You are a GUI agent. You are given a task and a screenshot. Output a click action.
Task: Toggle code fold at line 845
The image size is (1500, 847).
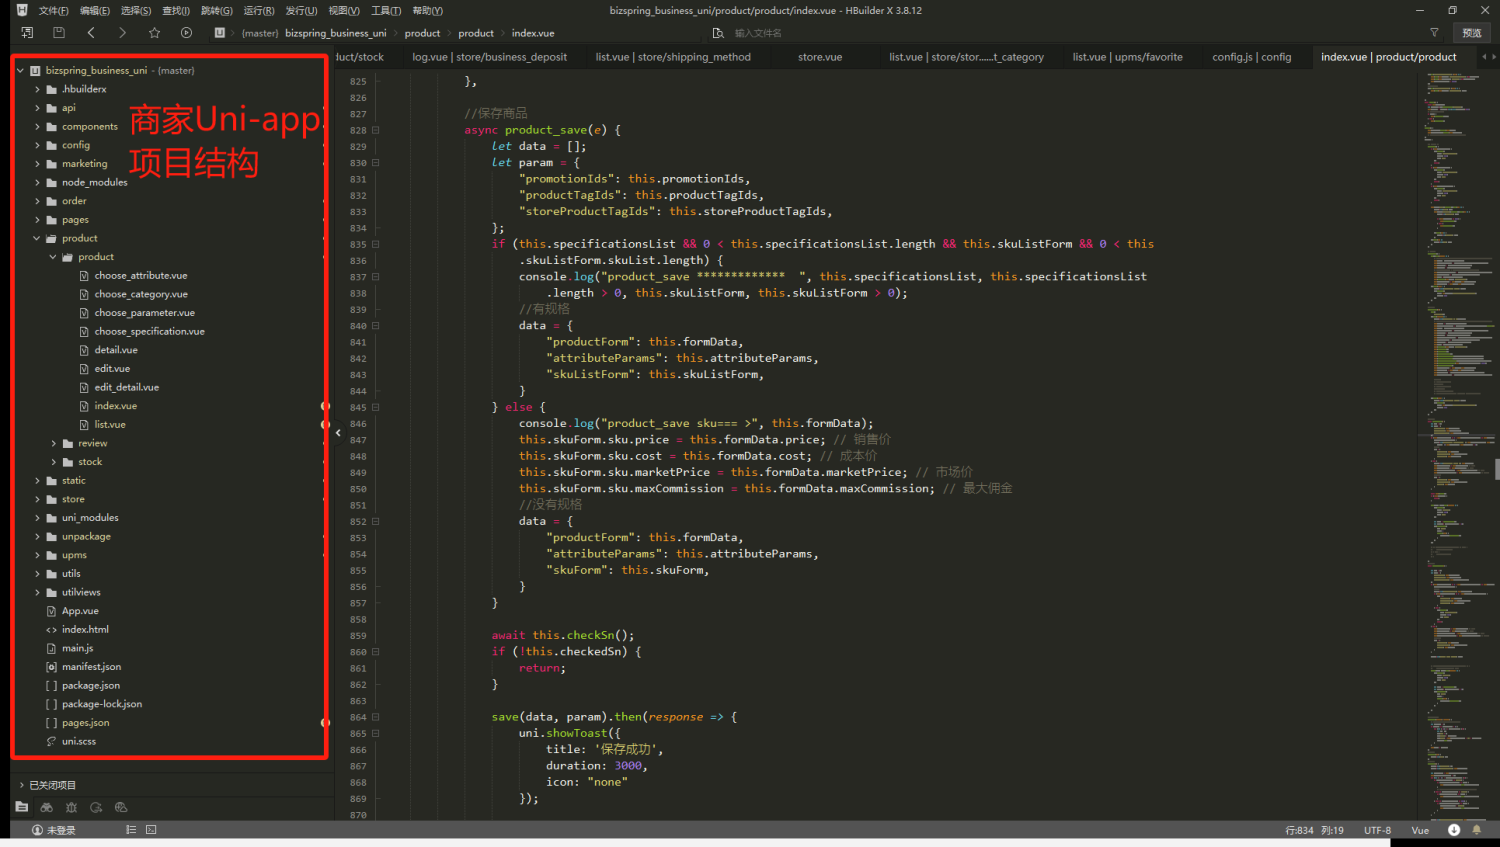(x=376, y=407)
